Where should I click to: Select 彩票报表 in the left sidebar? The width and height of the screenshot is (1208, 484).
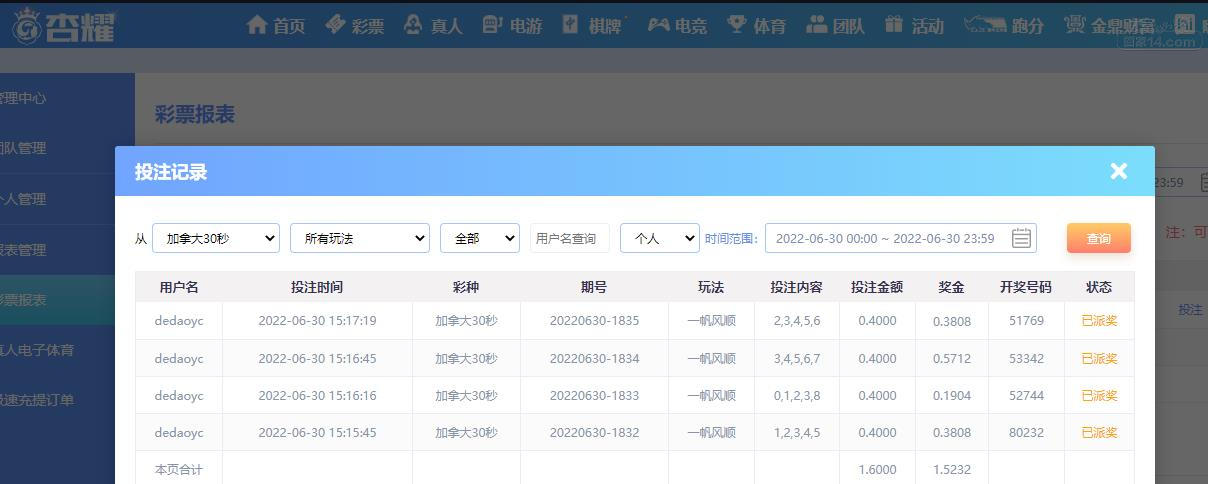[23, 299]
